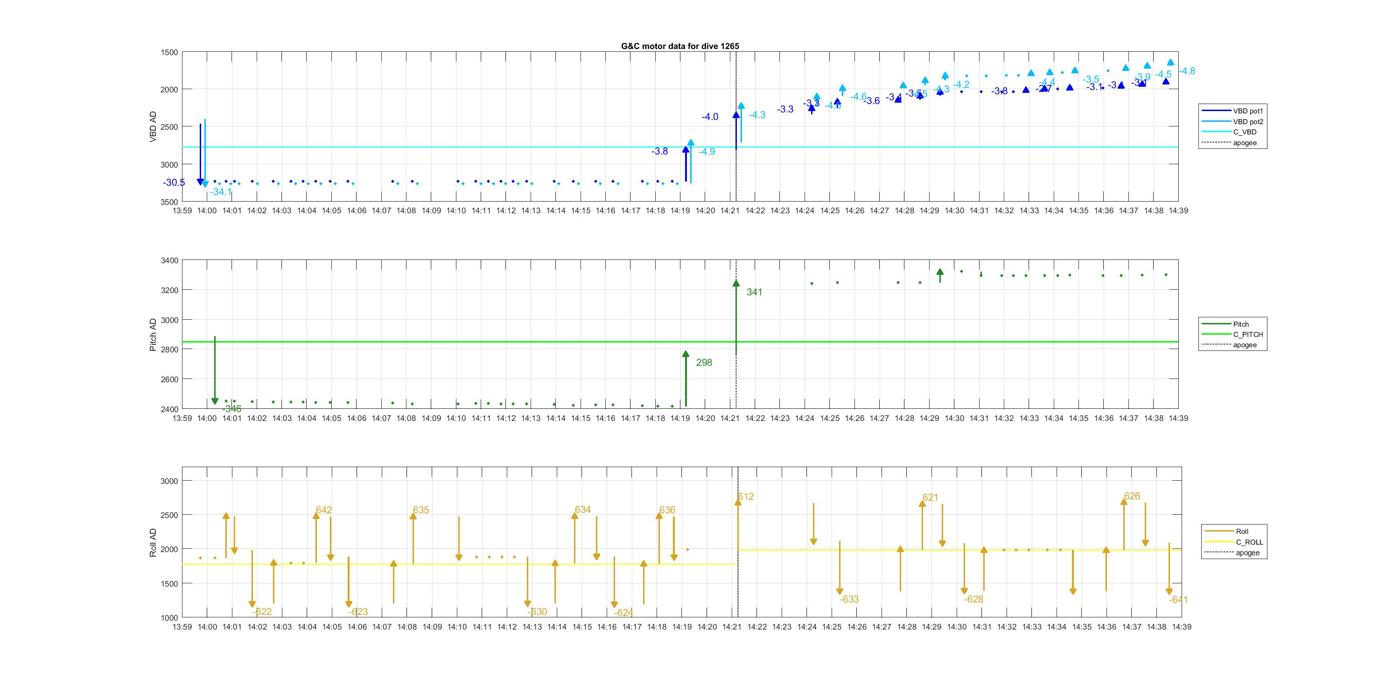Click the "621" roll data label

pyautogui.click(x=931, y=497)
